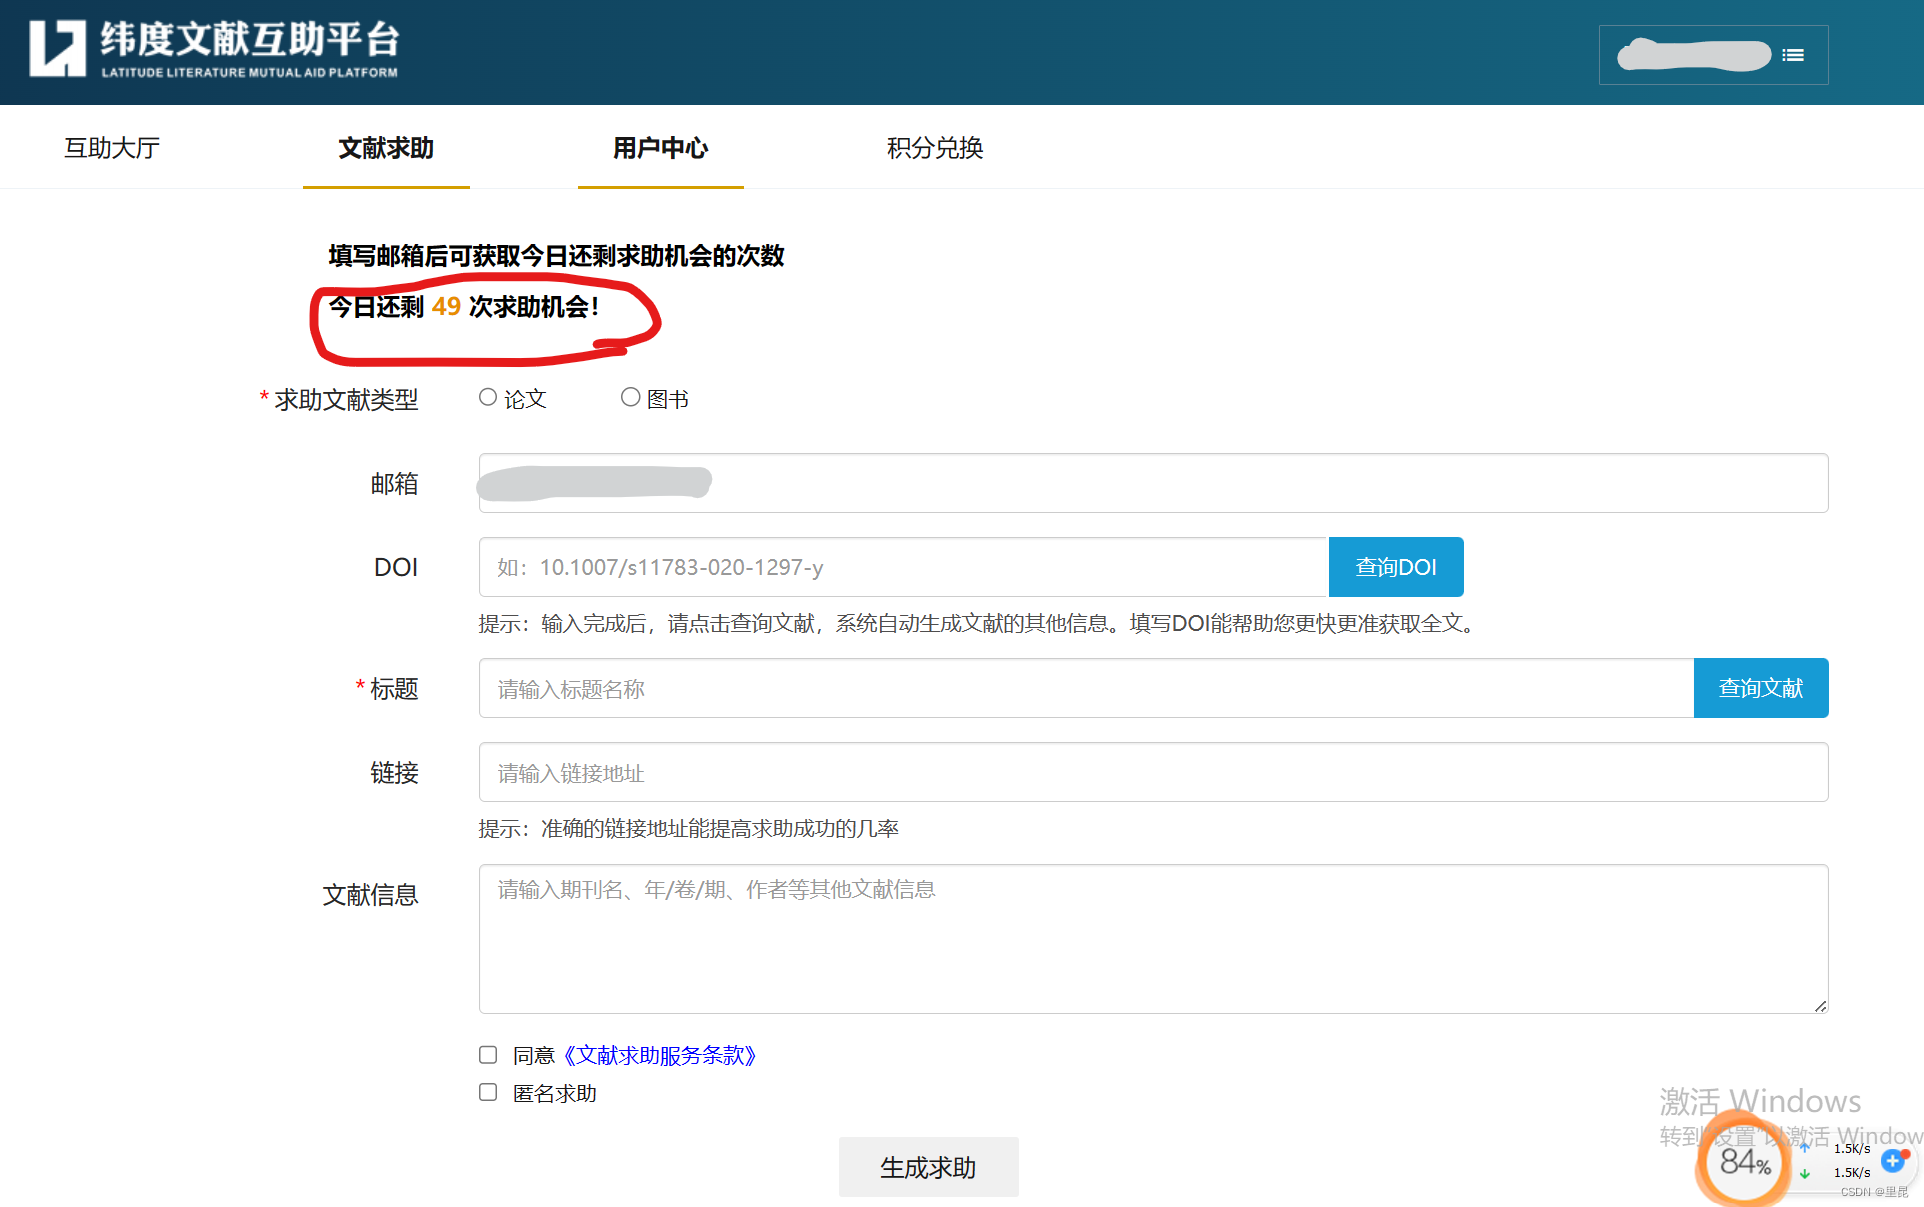Image resolution: width=1924 pixels, height=1207 pixels.
Task: Select the 图书 radio option
Action: [630, 398]
